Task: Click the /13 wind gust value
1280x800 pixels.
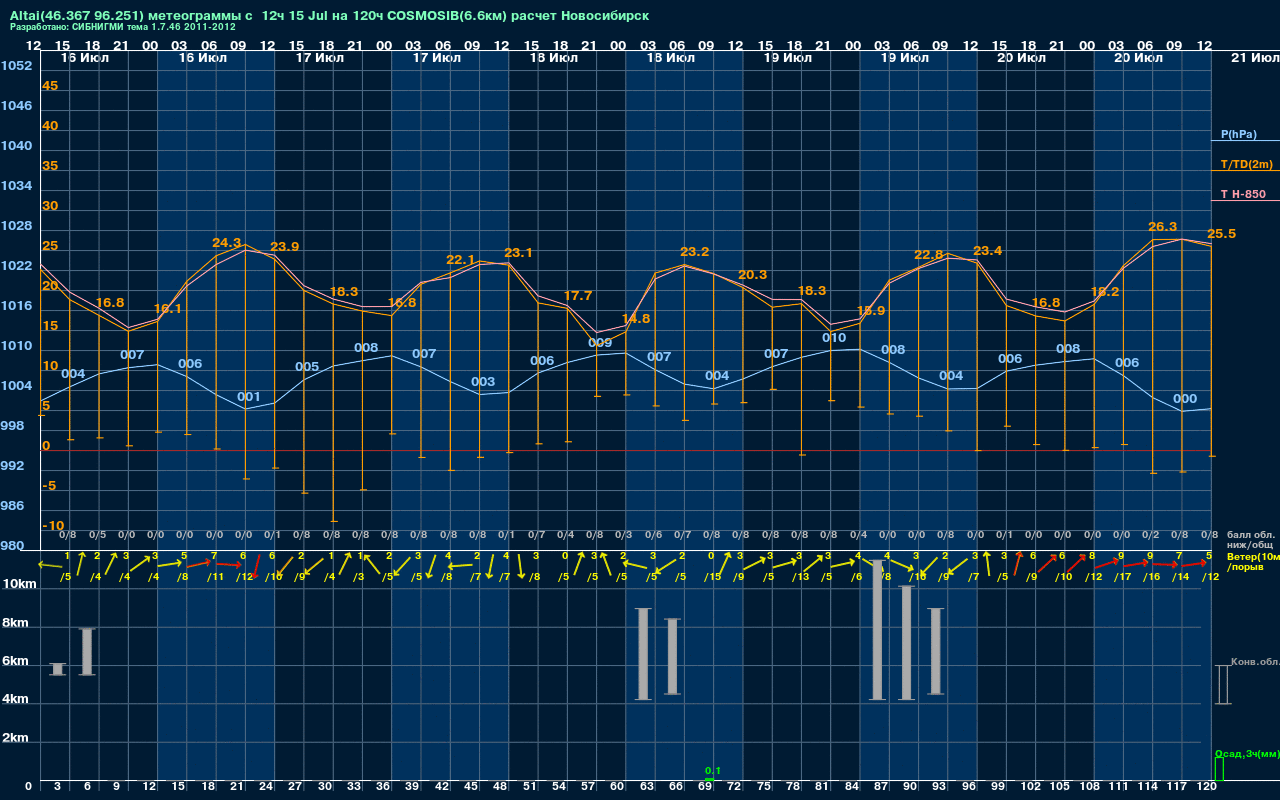Action: [x=800, y=577]
